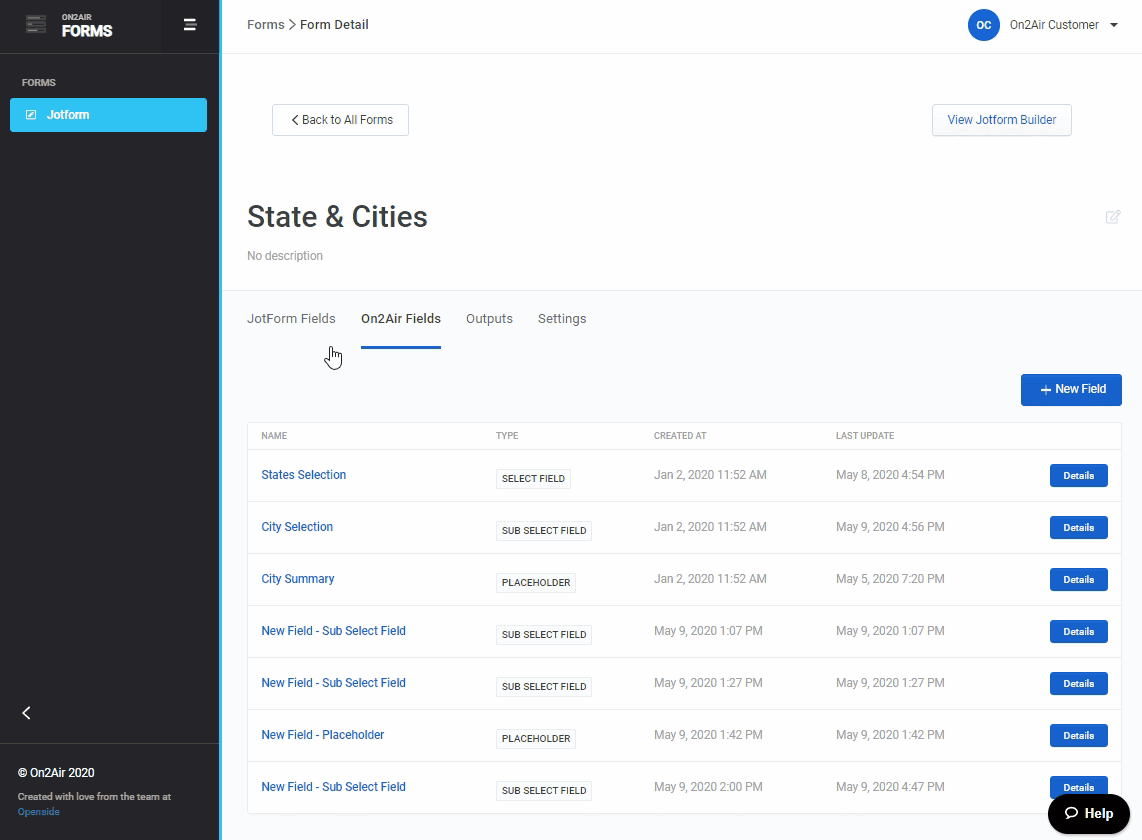The width and height of the screenshot is (1142, 840).
Task: Open View Jotform Builder
Action: pos(1001,120)
